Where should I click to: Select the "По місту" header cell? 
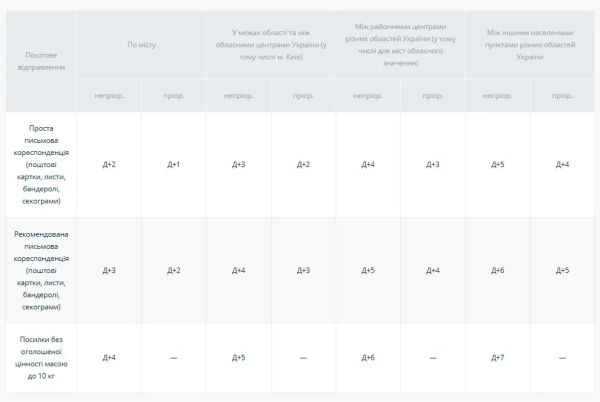(x=141, y=46)
